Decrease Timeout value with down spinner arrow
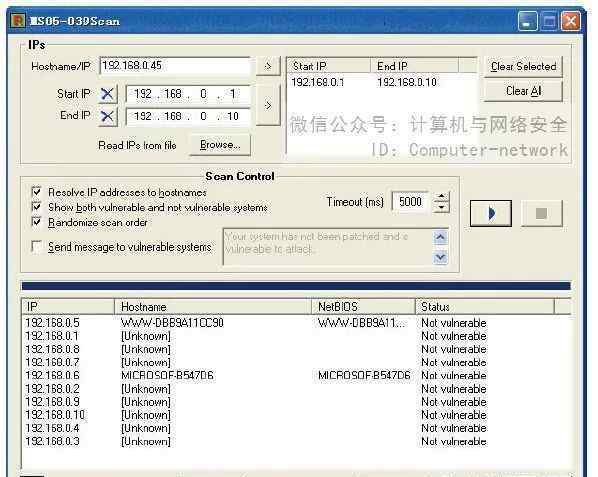 coord(442,207)
